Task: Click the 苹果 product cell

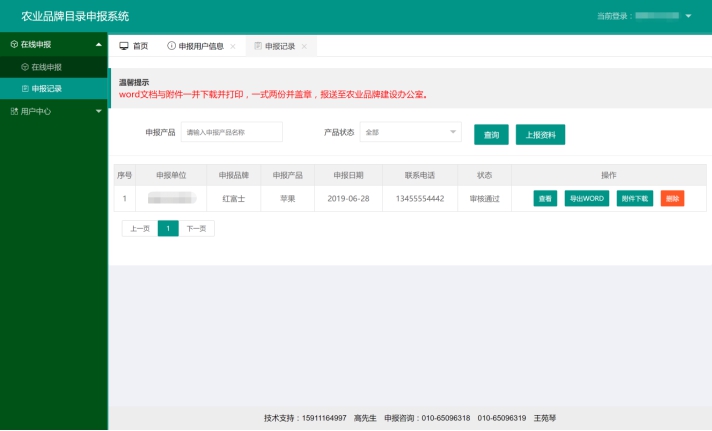Action: (287, 198)
